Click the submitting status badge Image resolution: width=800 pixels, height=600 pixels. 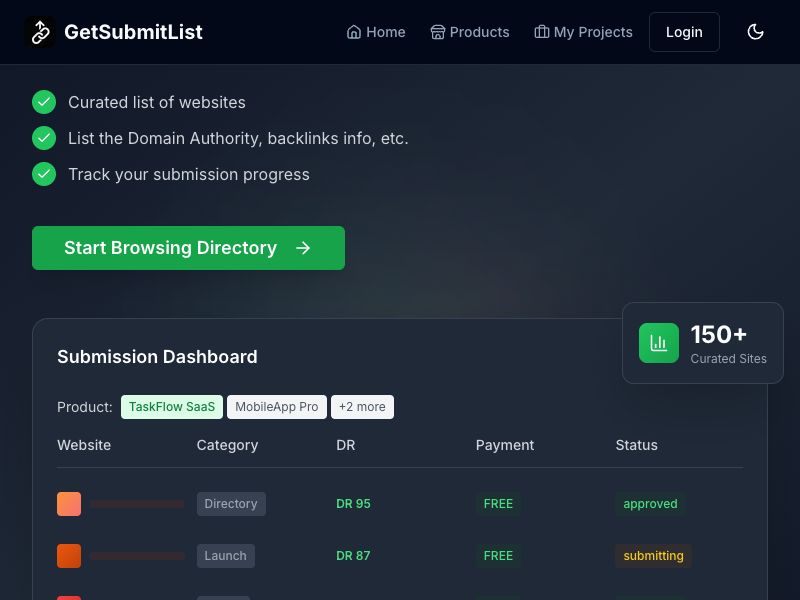point(653,556)
